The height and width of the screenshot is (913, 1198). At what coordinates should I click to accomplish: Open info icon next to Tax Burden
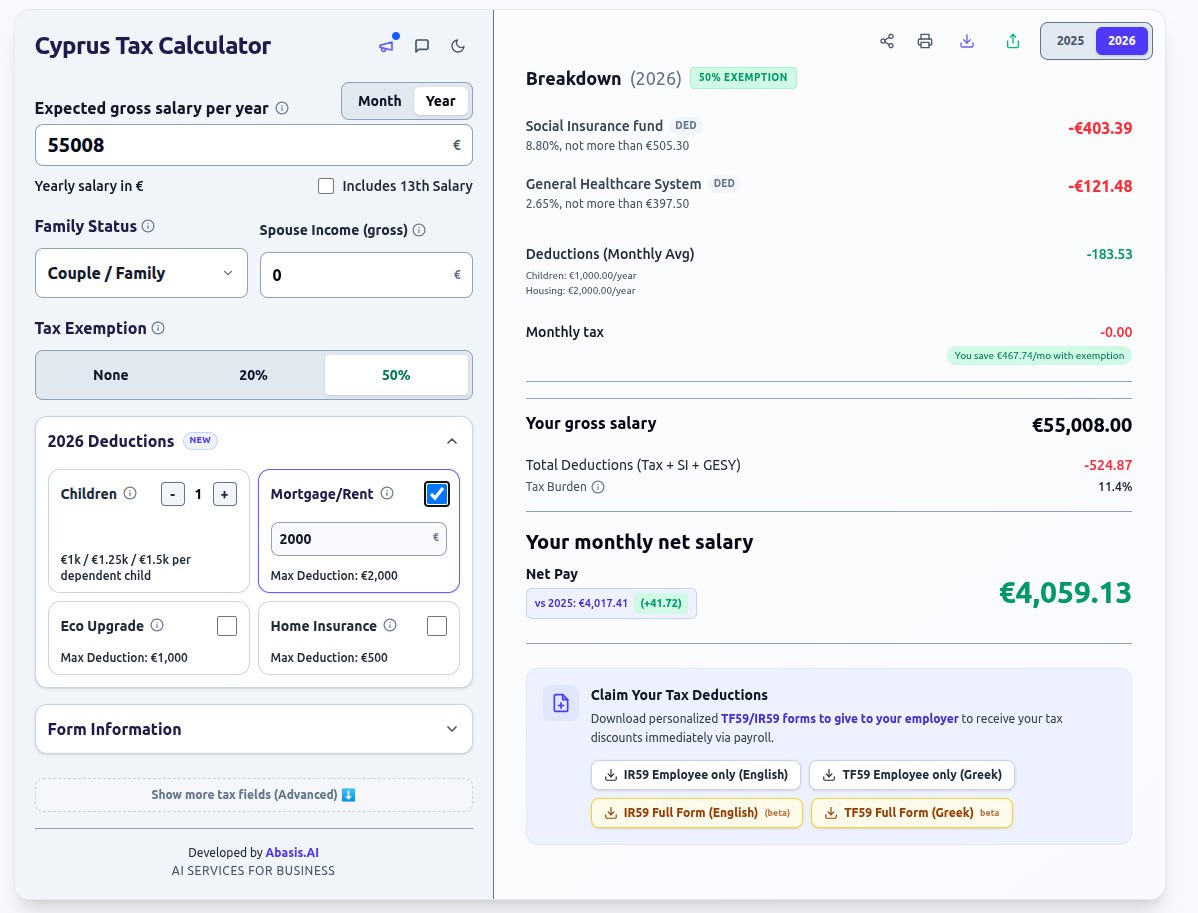(x=598, y=487)
